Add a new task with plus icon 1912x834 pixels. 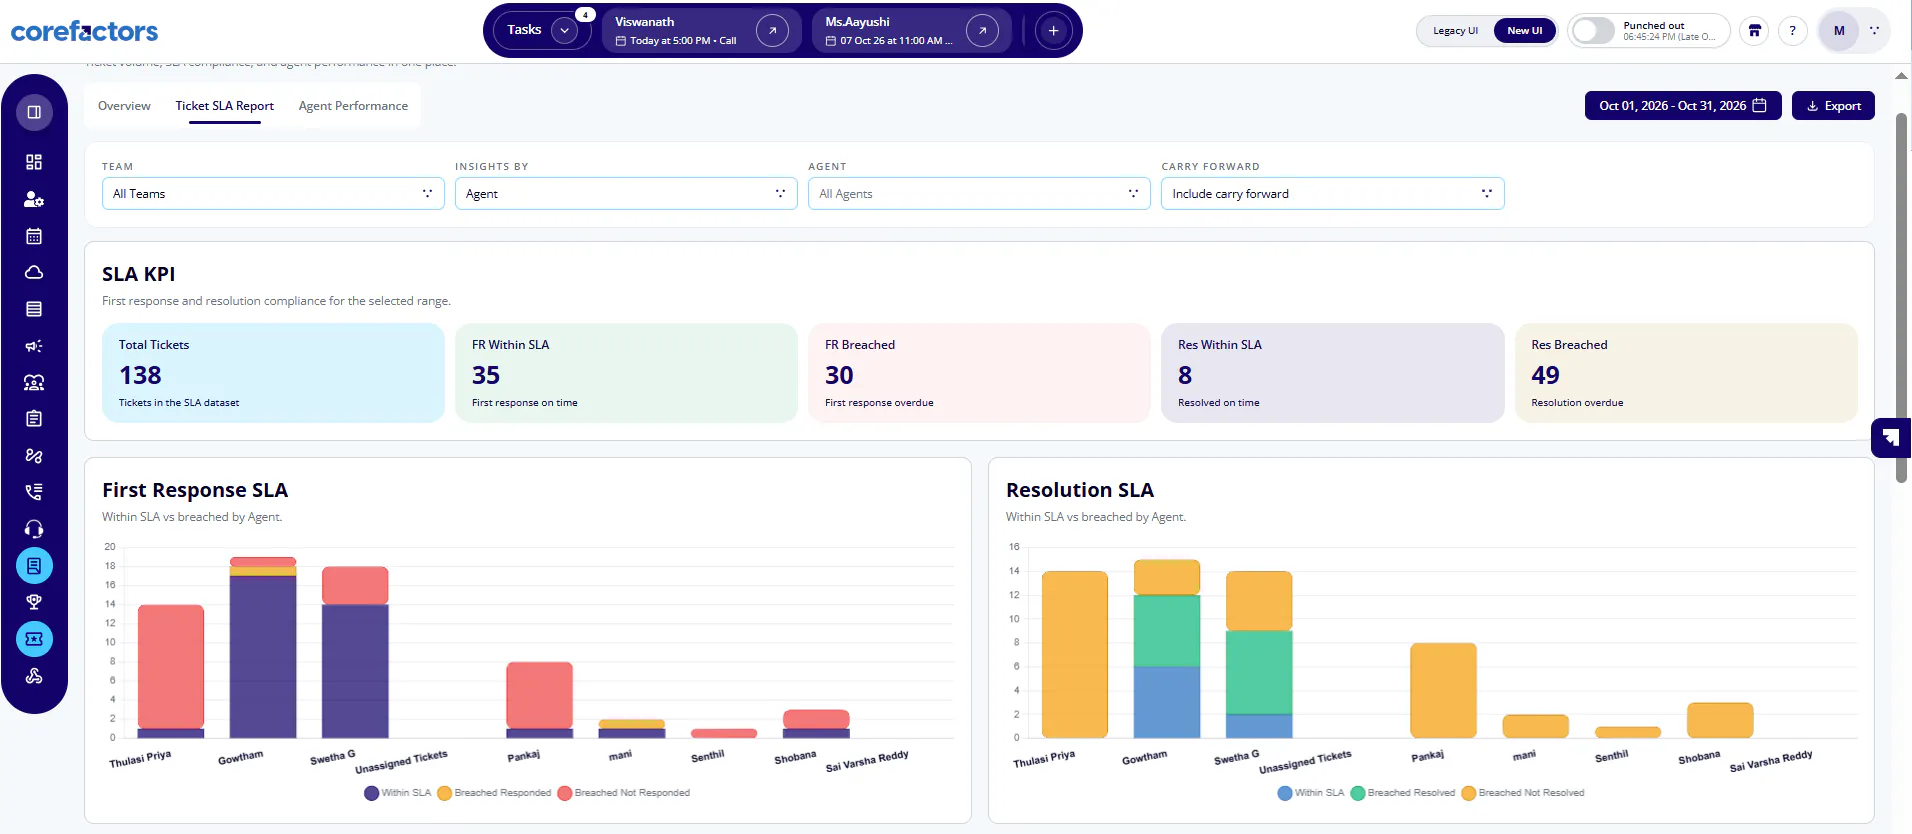coord(1053,31)
